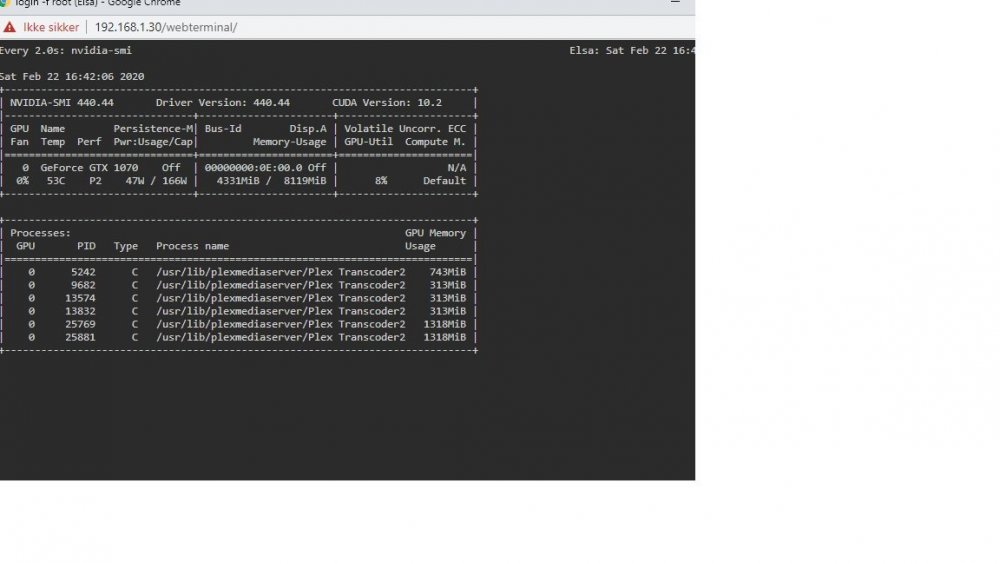Click the Compute mode 'Default' value
The image size is (1000, 563).
(445, 181)
